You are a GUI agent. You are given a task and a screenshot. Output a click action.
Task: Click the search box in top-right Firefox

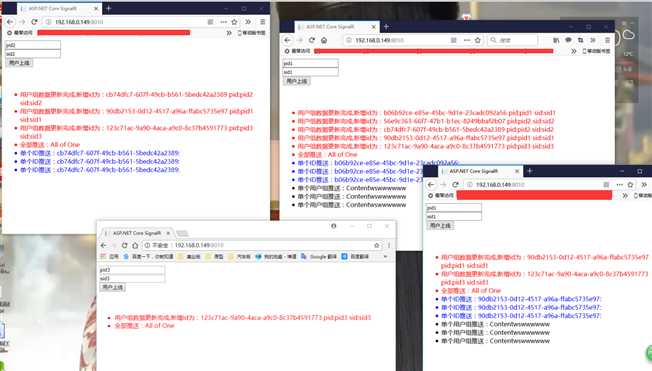[512, 40]
